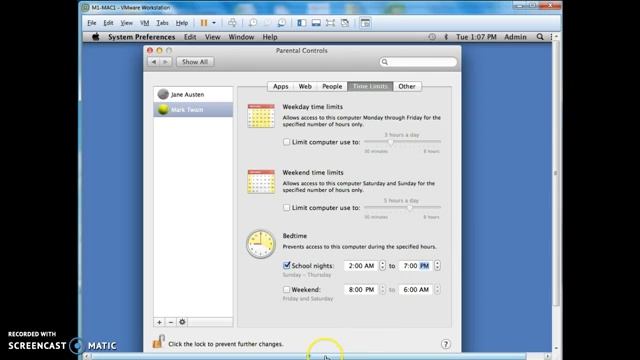This screenshot has height=360, width=640.
Task: Enable weekend Limit computer use checkbox
Action: pos(287,208)
